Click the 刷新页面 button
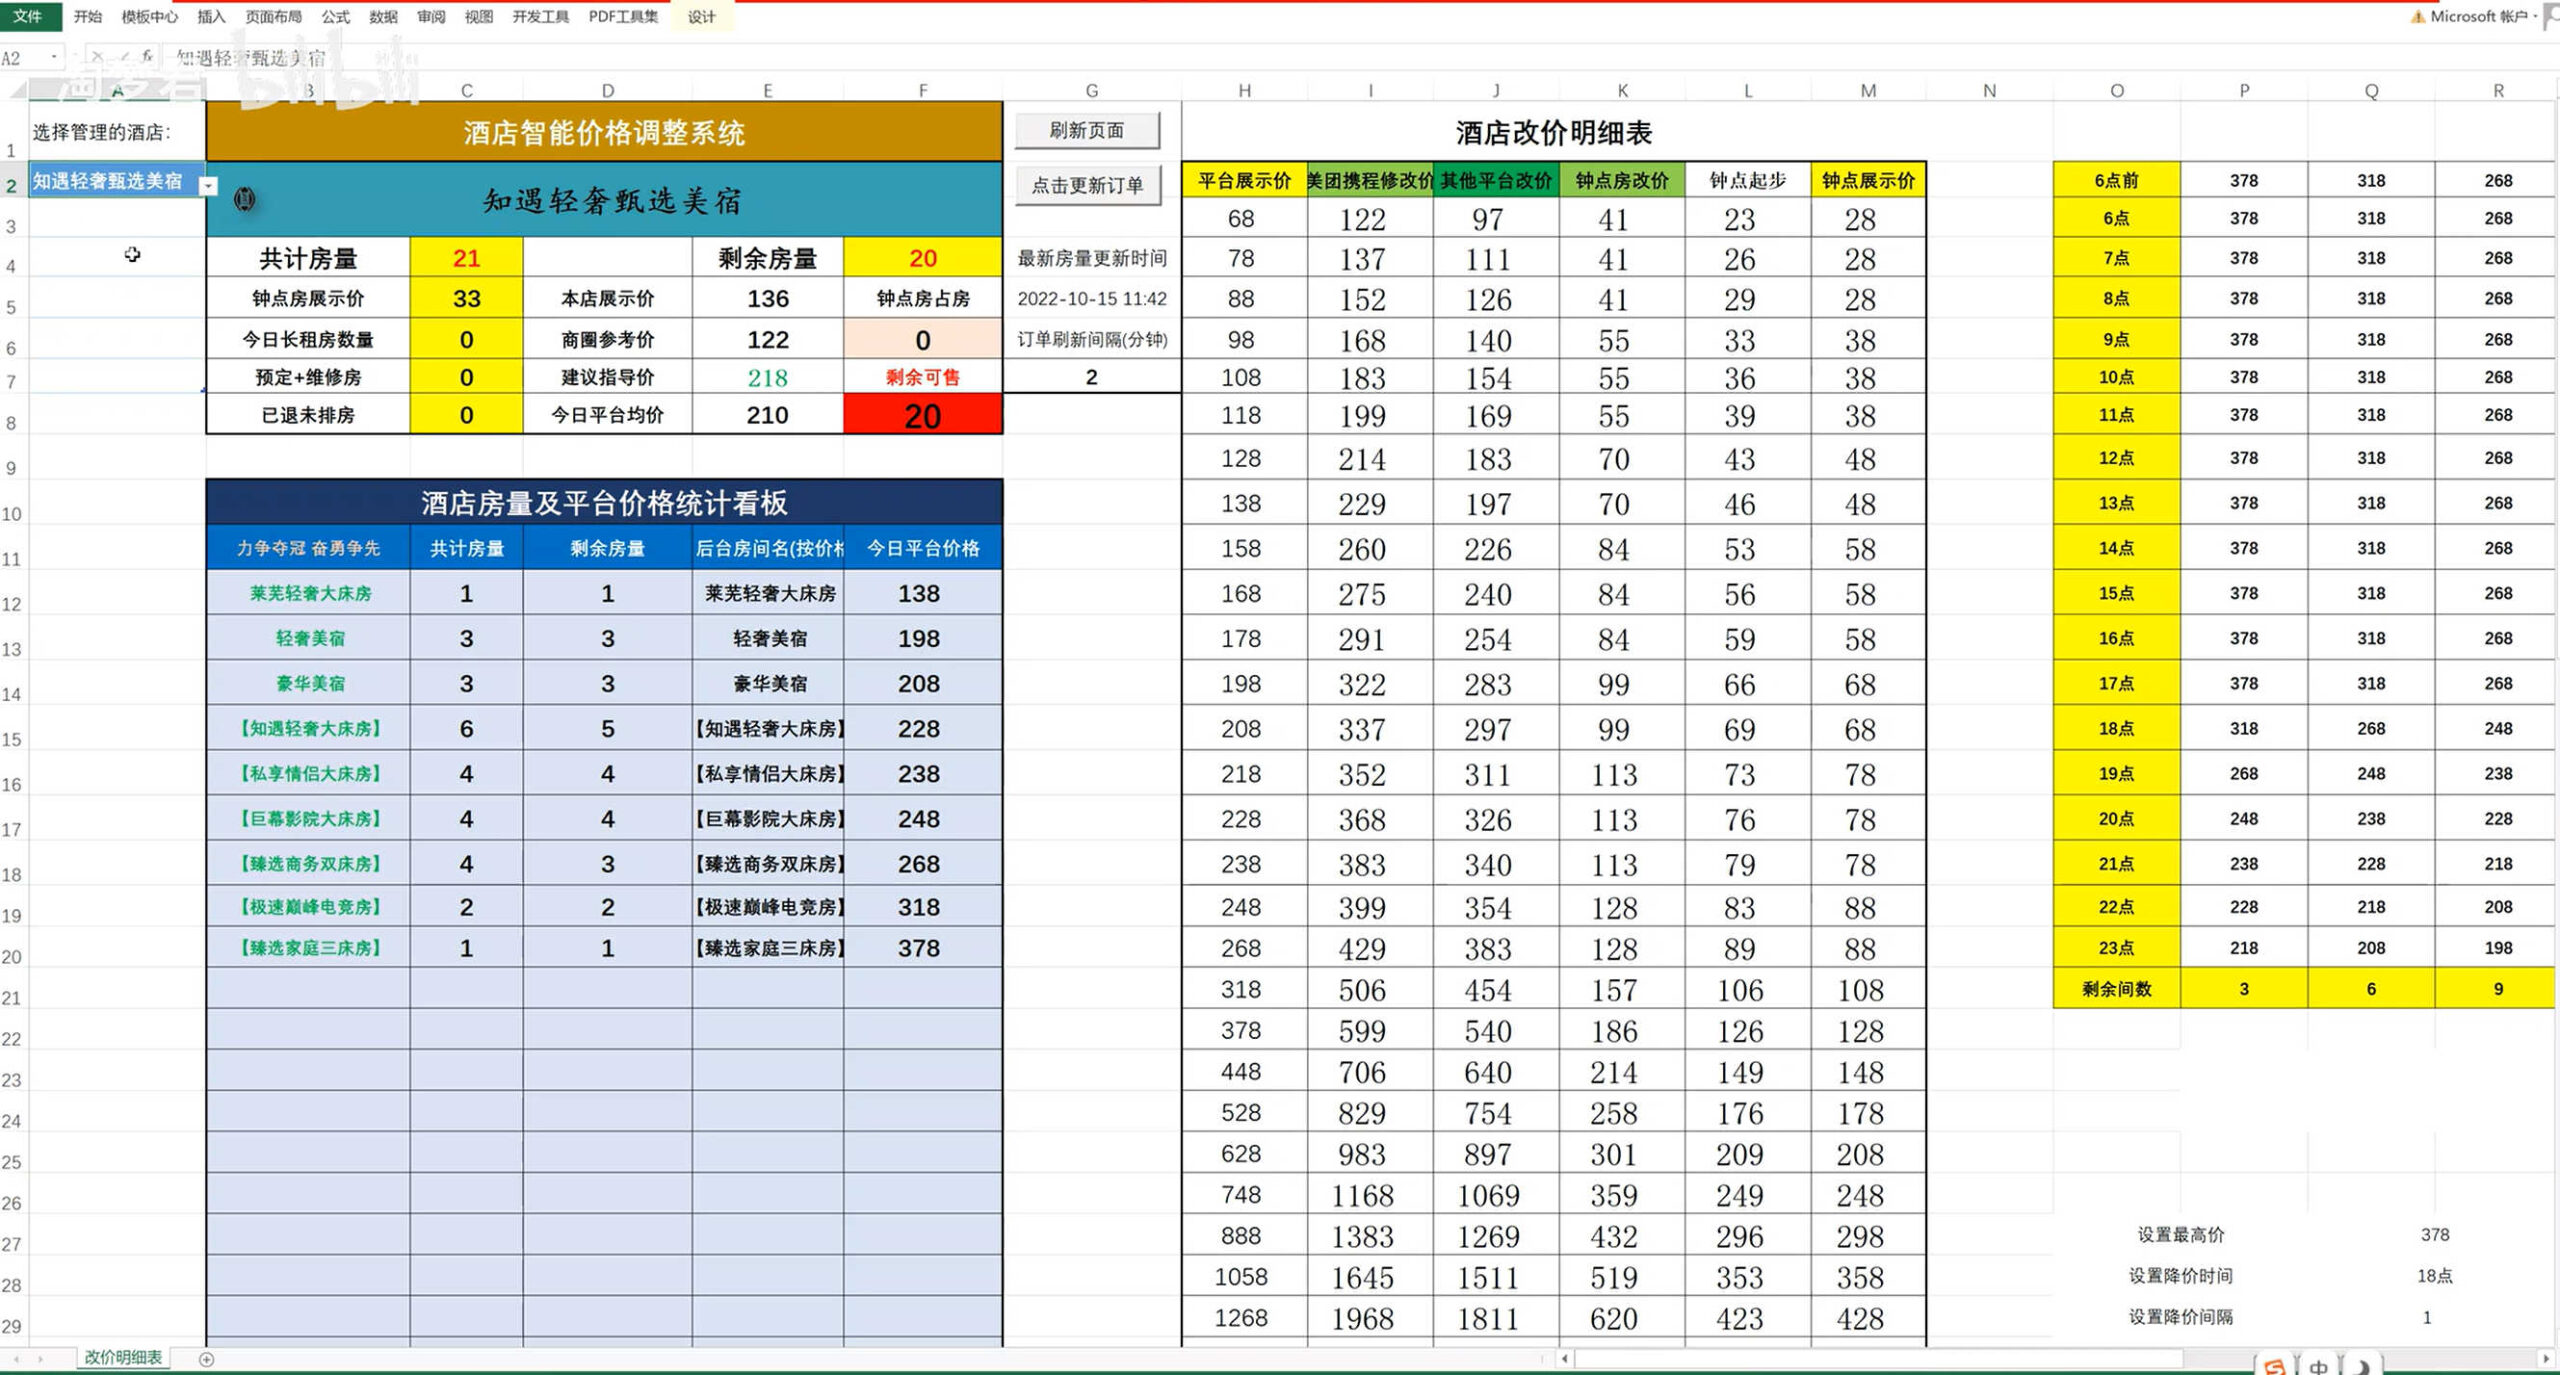The height and width of the screenshot is (1375, 2560). [1087, 130]
